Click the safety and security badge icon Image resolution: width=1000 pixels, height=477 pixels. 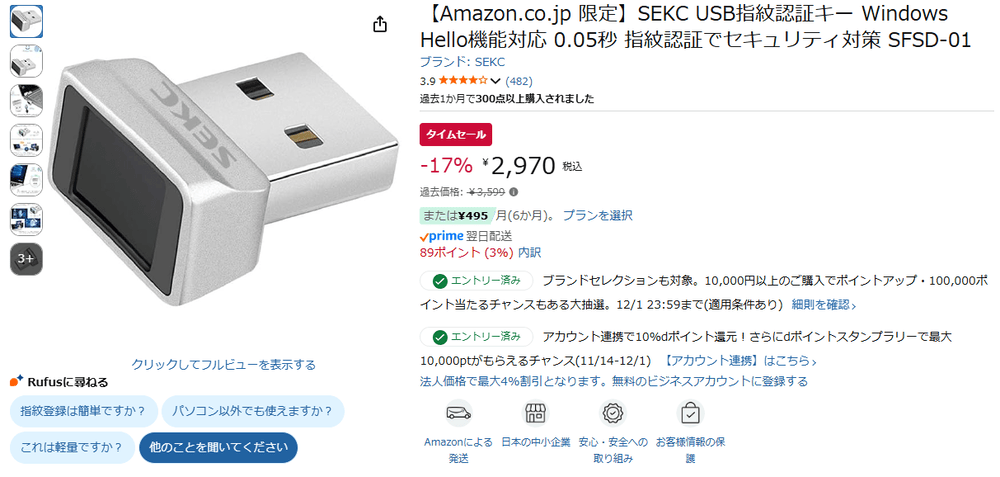click(613, 413)
